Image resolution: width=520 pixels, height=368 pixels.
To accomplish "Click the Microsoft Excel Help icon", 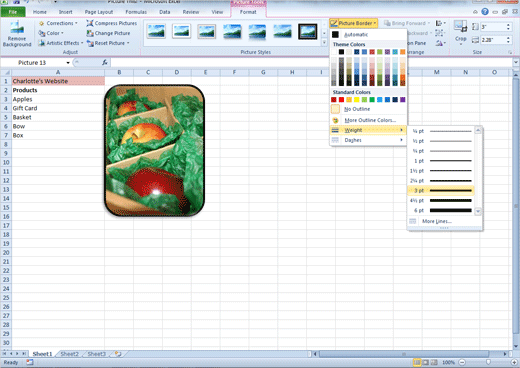I will point(485,12).
